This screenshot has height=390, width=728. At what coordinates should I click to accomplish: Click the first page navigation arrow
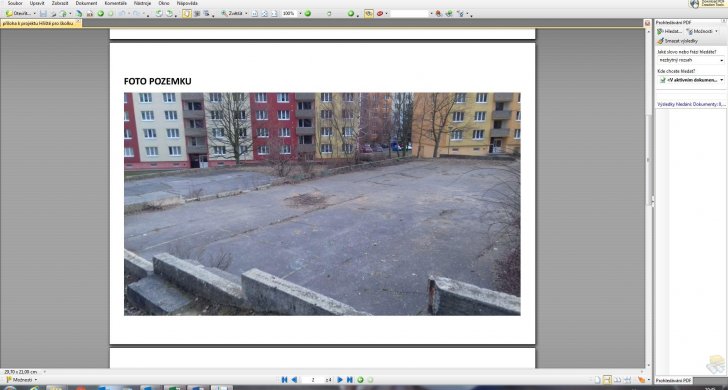click(284, 380)
